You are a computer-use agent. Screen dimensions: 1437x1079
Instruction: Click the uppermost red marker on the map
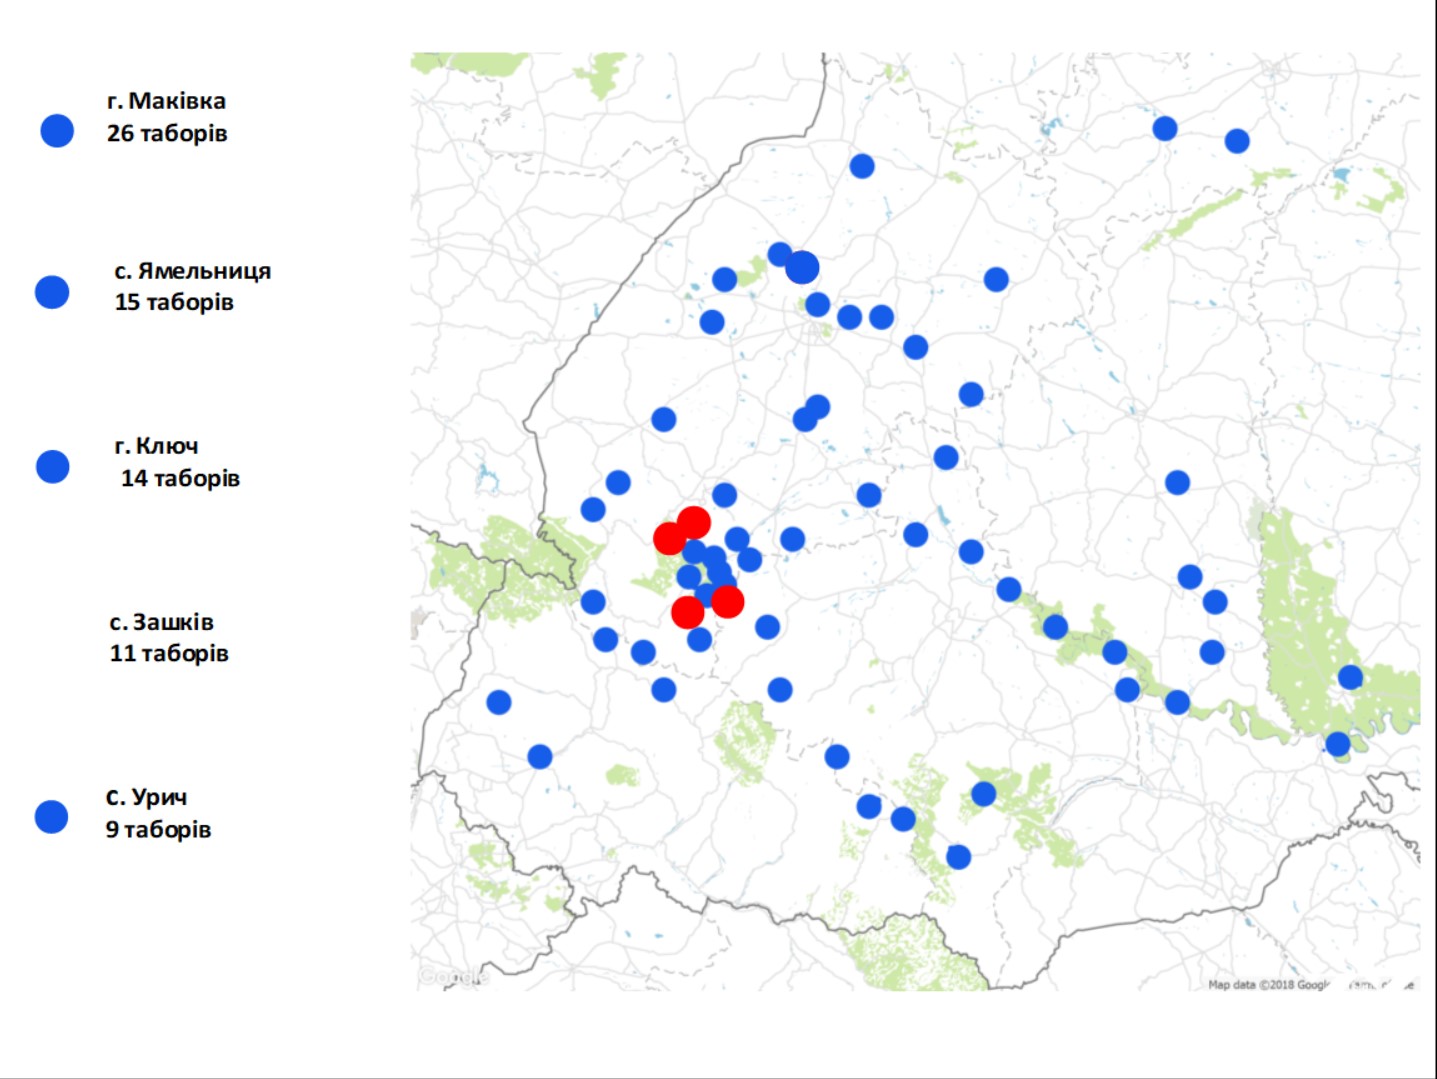(x=694, y=522)
